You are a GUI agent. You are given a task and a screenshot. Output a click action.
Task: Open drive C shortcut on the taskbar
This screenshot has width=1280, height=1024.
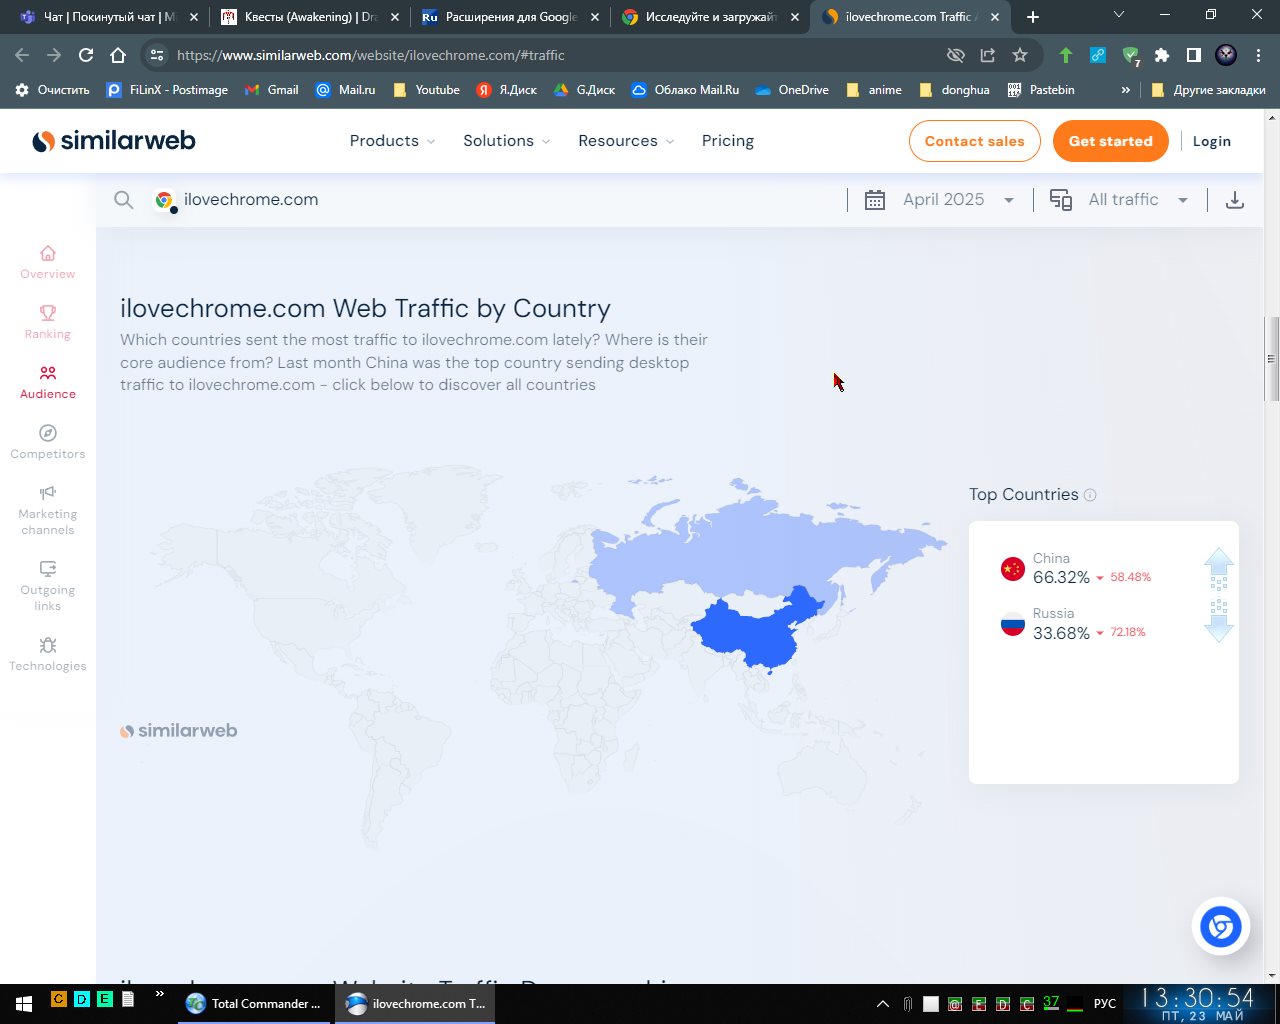(x=58, y=998)
